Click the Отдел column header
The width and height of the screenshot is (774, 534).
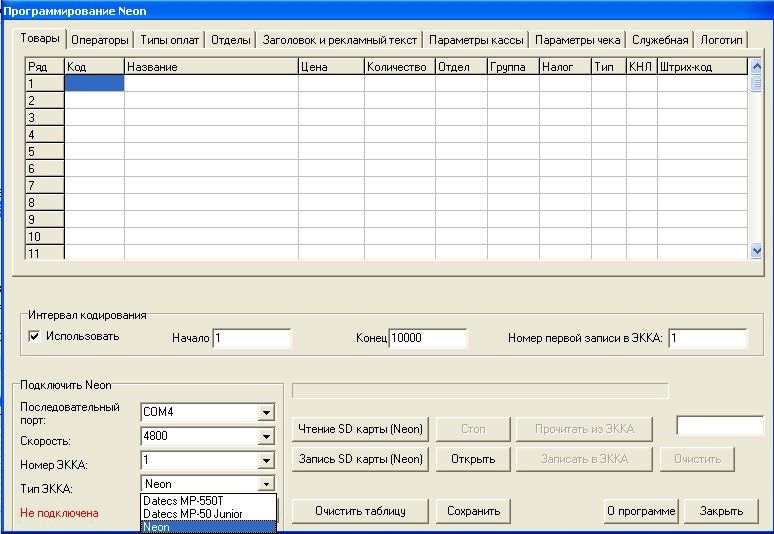tap(461, 67)
